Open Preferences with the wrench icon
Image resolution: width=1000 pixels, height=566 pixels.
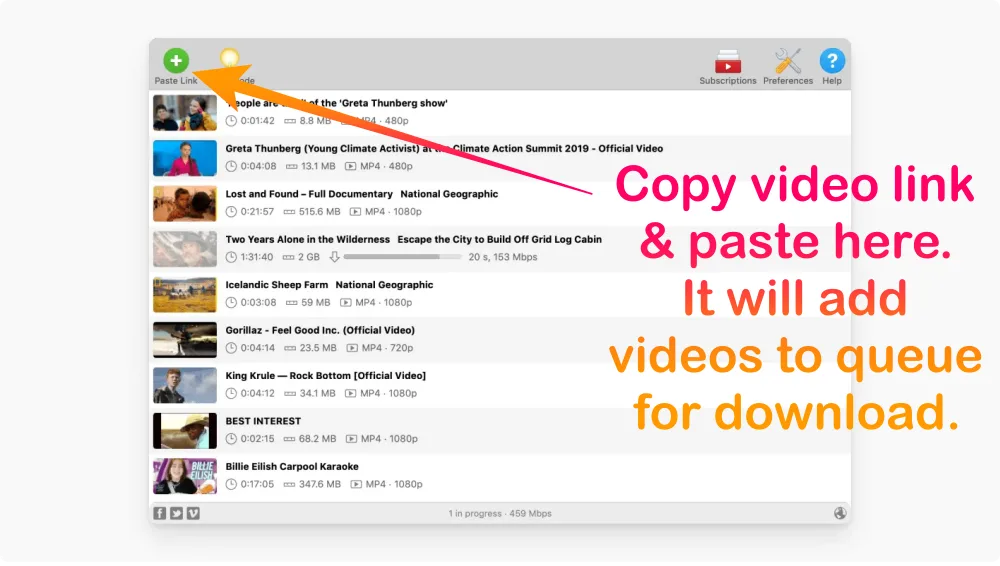click(788, 63)
